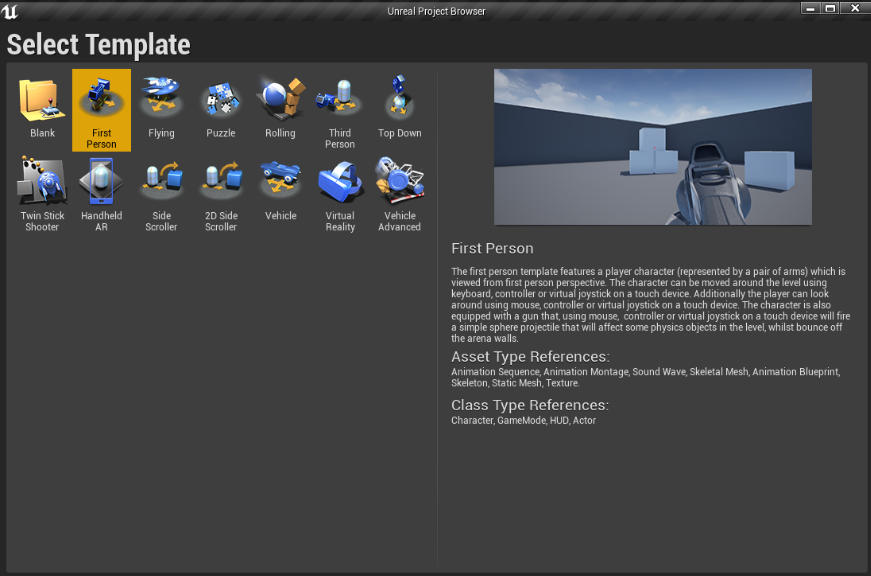Minimize the Unreal Project Browser window
This screenshot has height=576, width=871.
click(x=810, y=8)
